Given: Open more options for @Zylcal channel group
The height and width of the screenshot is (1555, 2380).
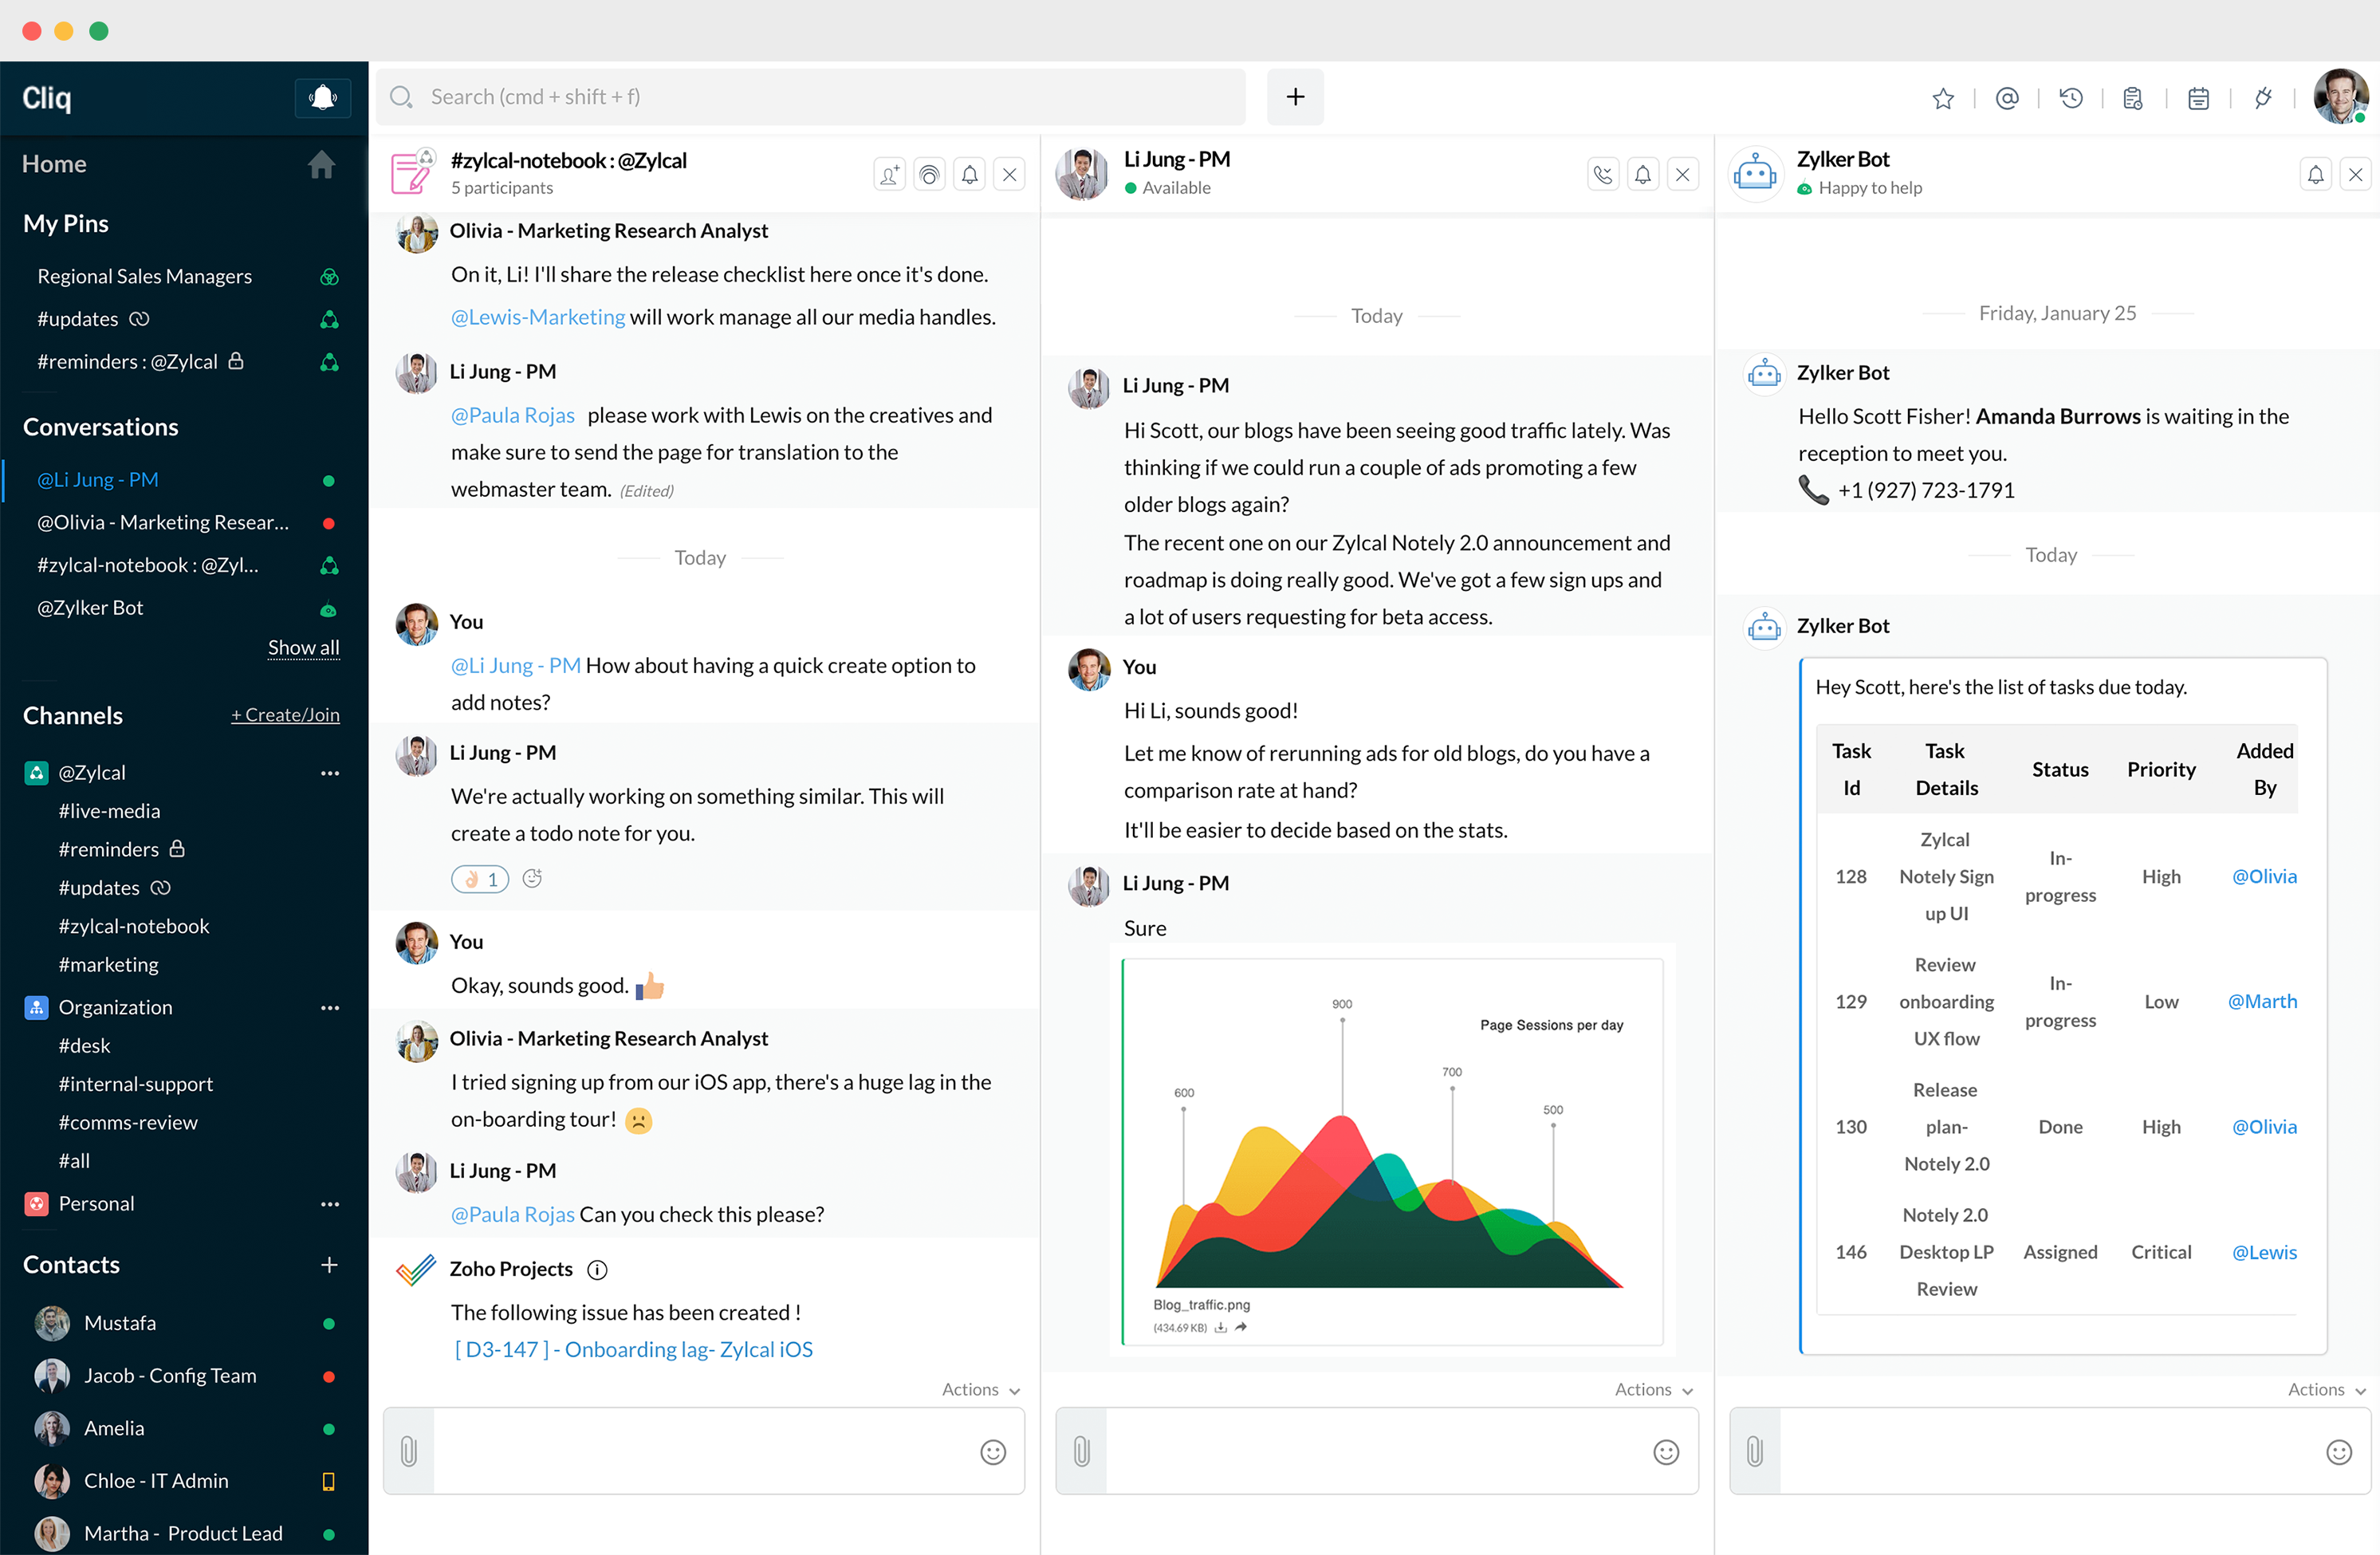Looking at the screenshot, I should (330, 773).
